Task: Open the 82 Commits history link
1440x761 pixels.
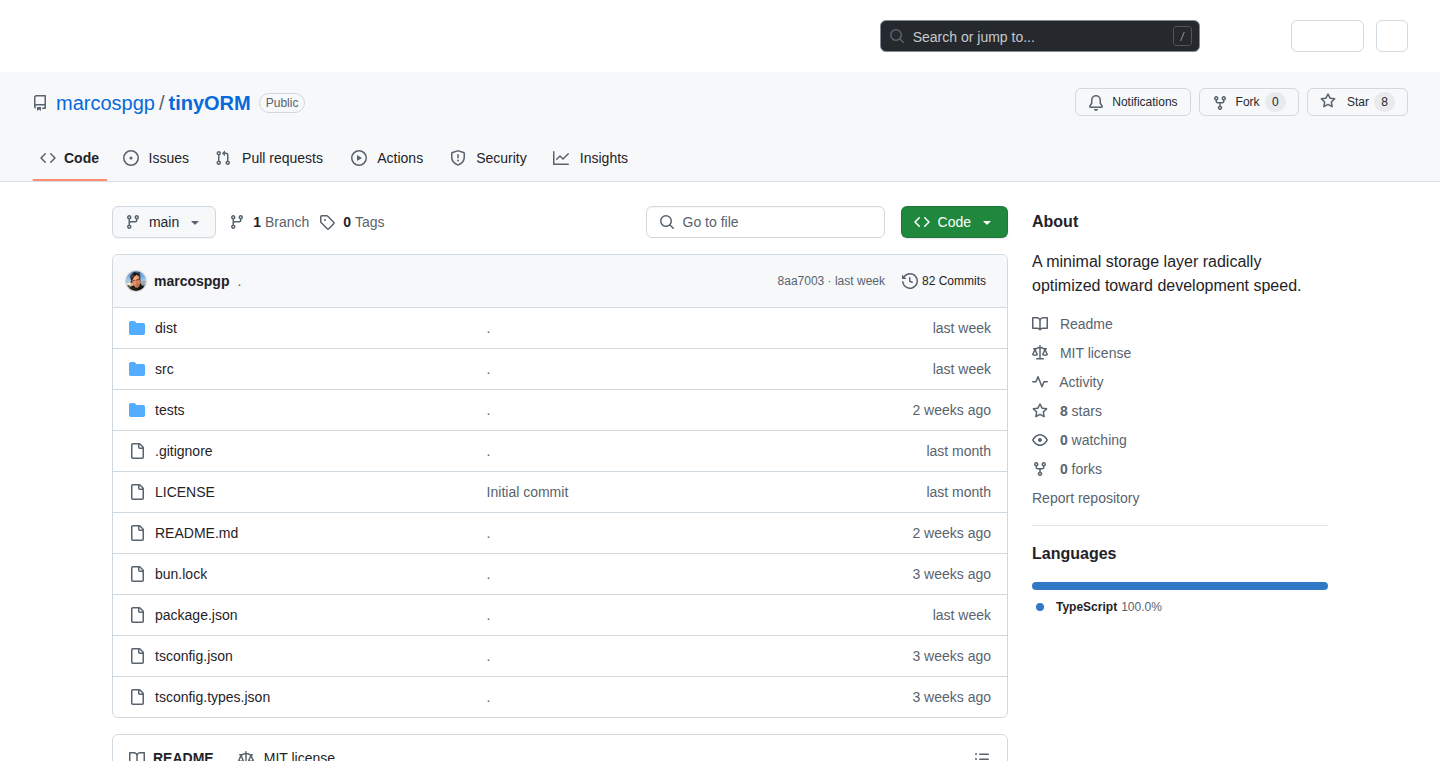Action: tap(944, 281)
